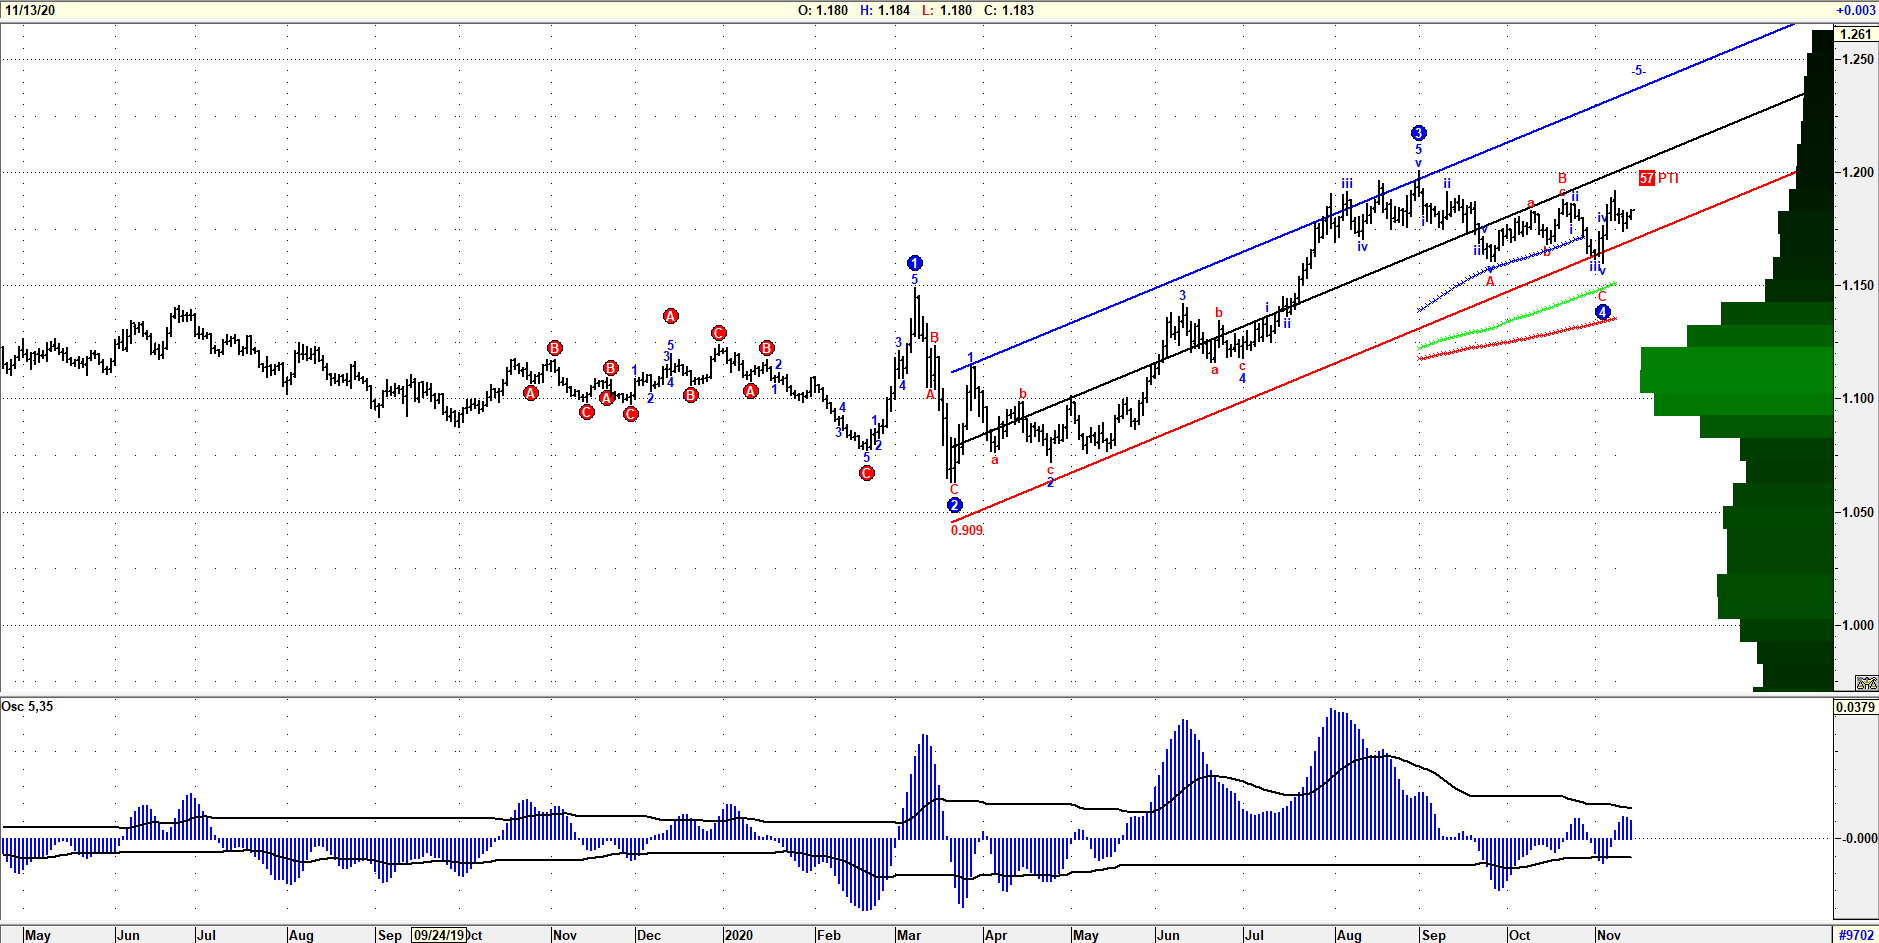Select the blue circled wave 1 marker
The width and height of the screenshot is (1879, 943).
click(x=914, y=263)
